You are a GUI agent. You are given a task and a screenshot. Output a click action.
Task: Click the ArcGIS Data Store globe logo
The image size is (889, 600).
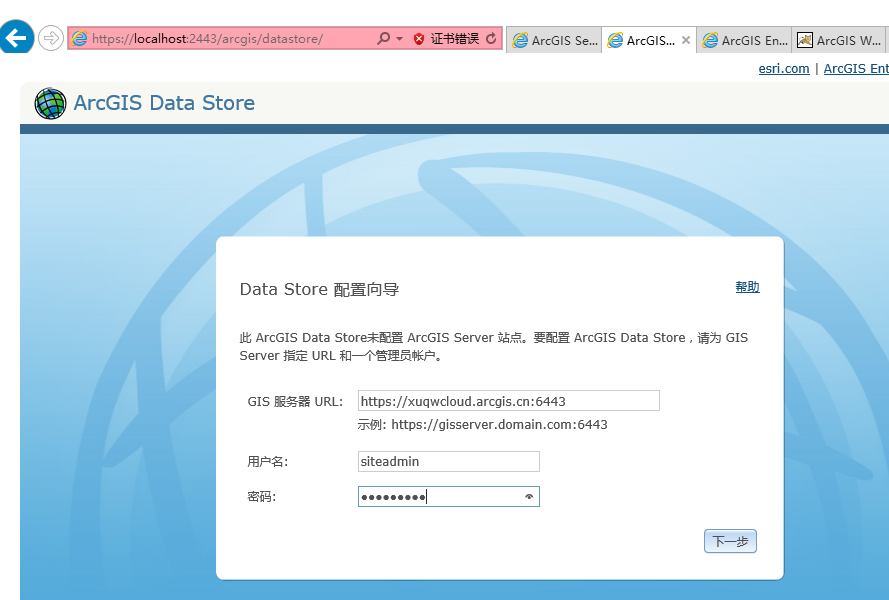(x=50, y=103)
